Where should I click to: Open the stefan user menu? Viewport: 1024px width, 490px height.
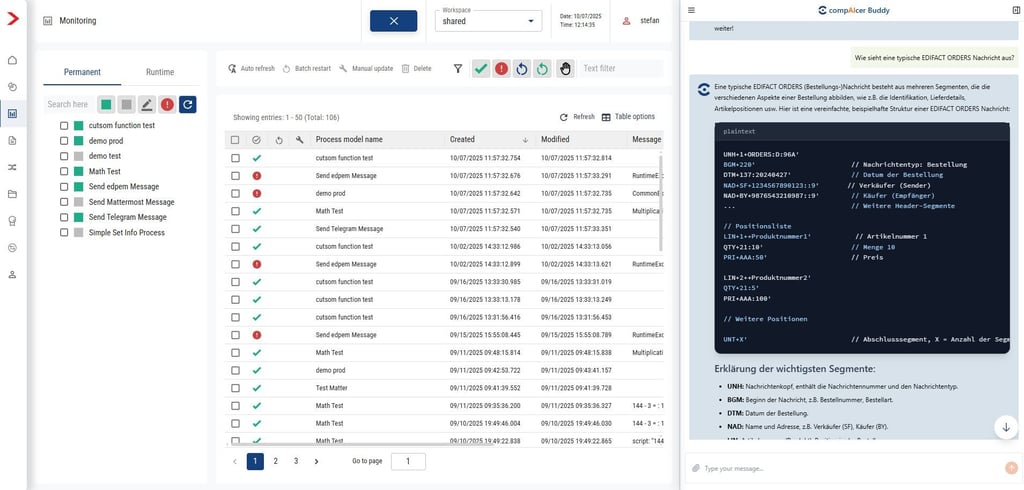[641, 21]
